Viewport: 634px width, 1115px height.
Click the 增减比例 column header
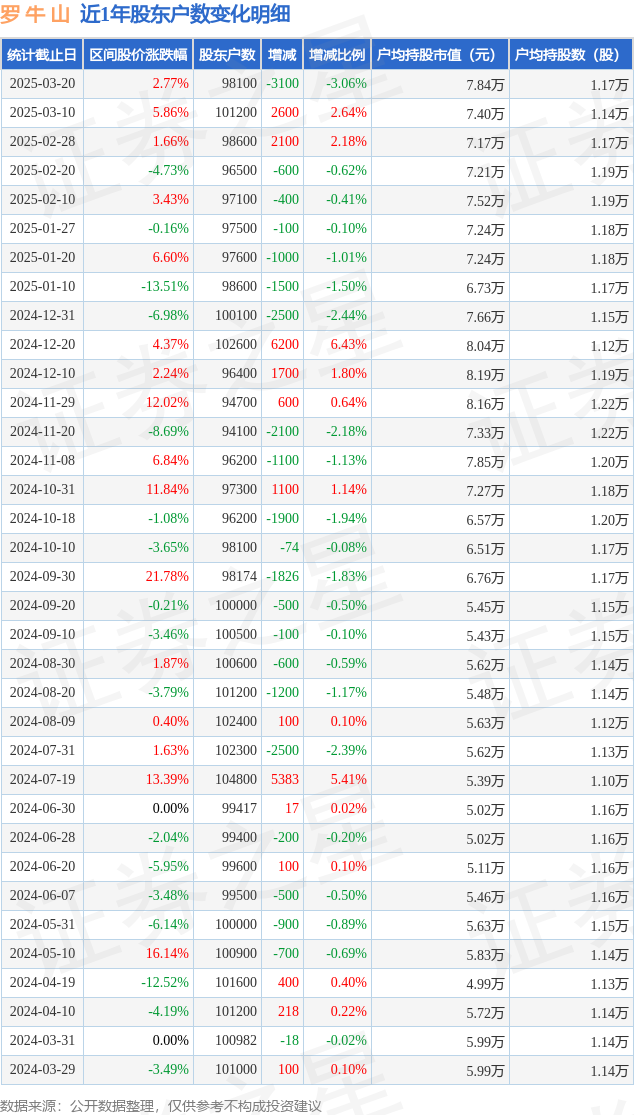coord(337,55)
